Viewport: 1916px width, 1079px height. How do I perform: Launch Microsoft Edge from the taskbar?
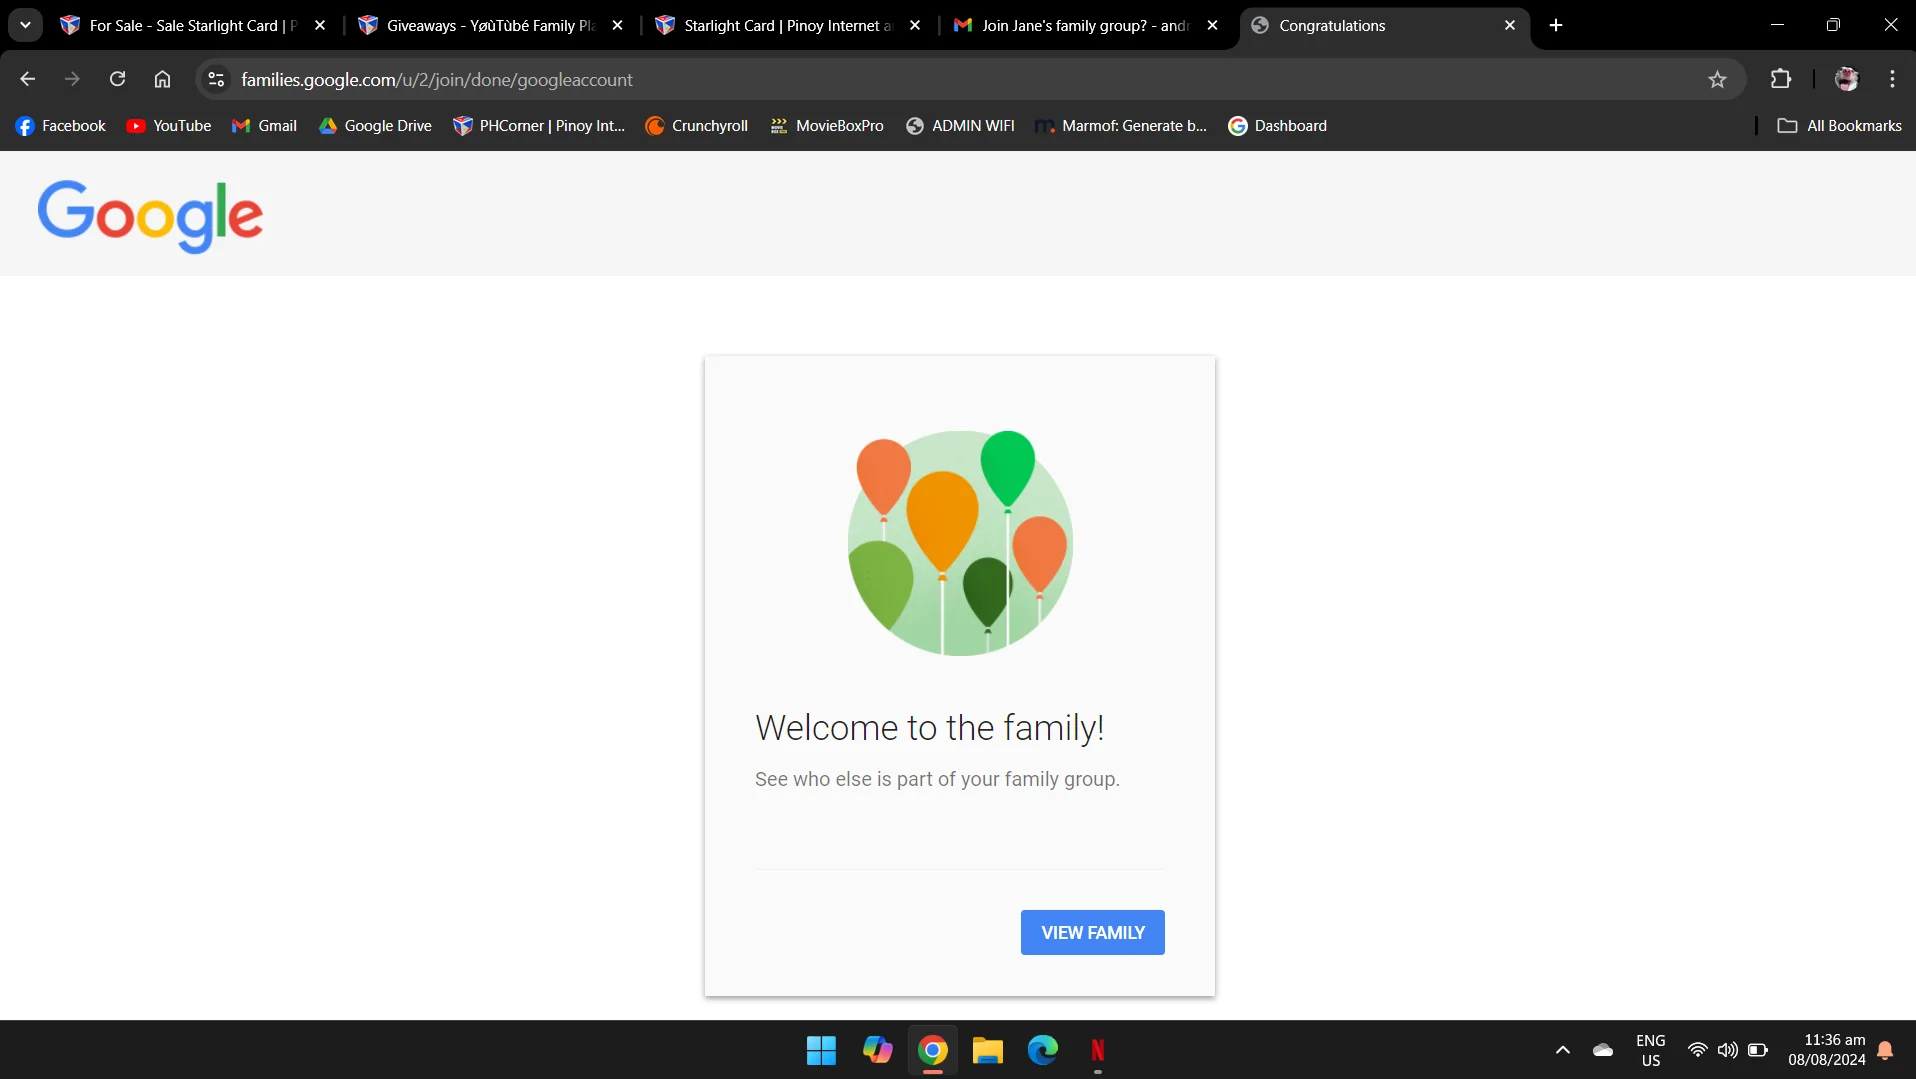coord(1042,1050)
